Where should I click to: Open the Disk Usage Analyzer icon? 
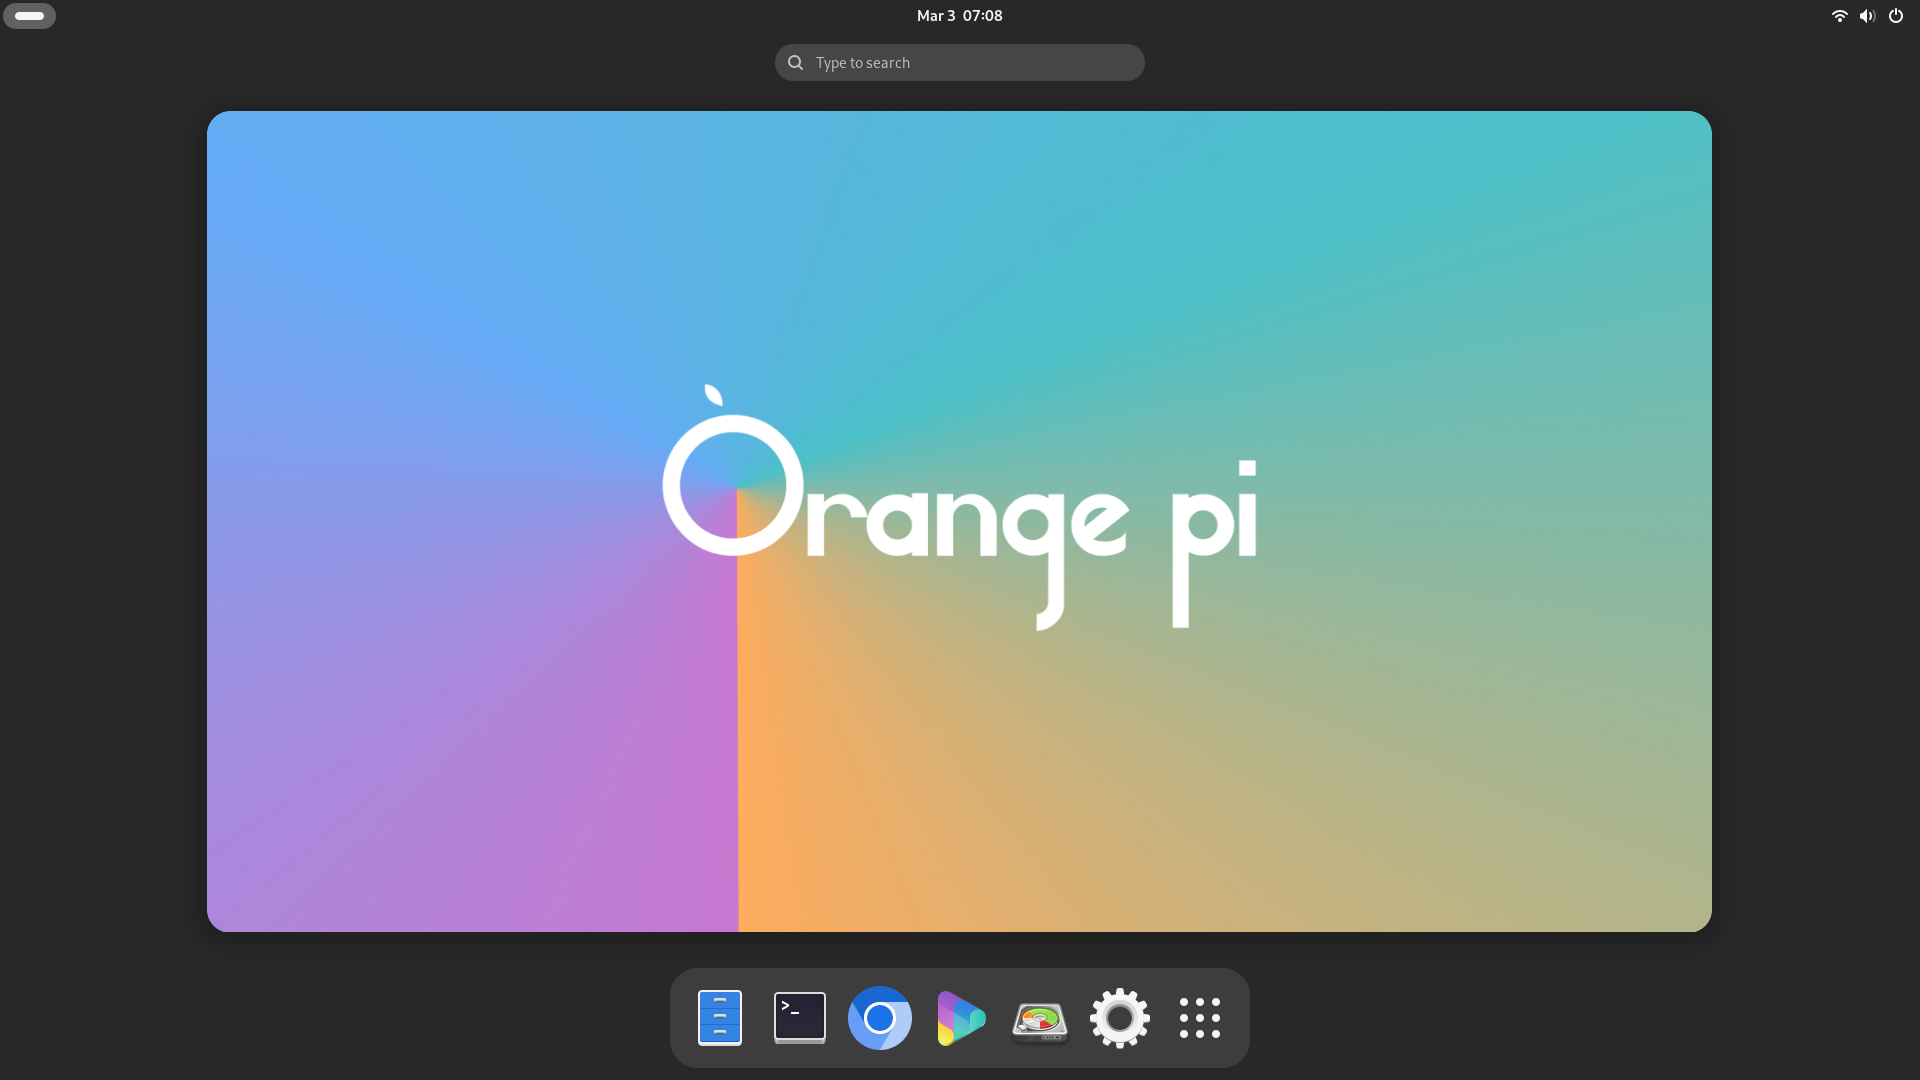point(1040,1020)
